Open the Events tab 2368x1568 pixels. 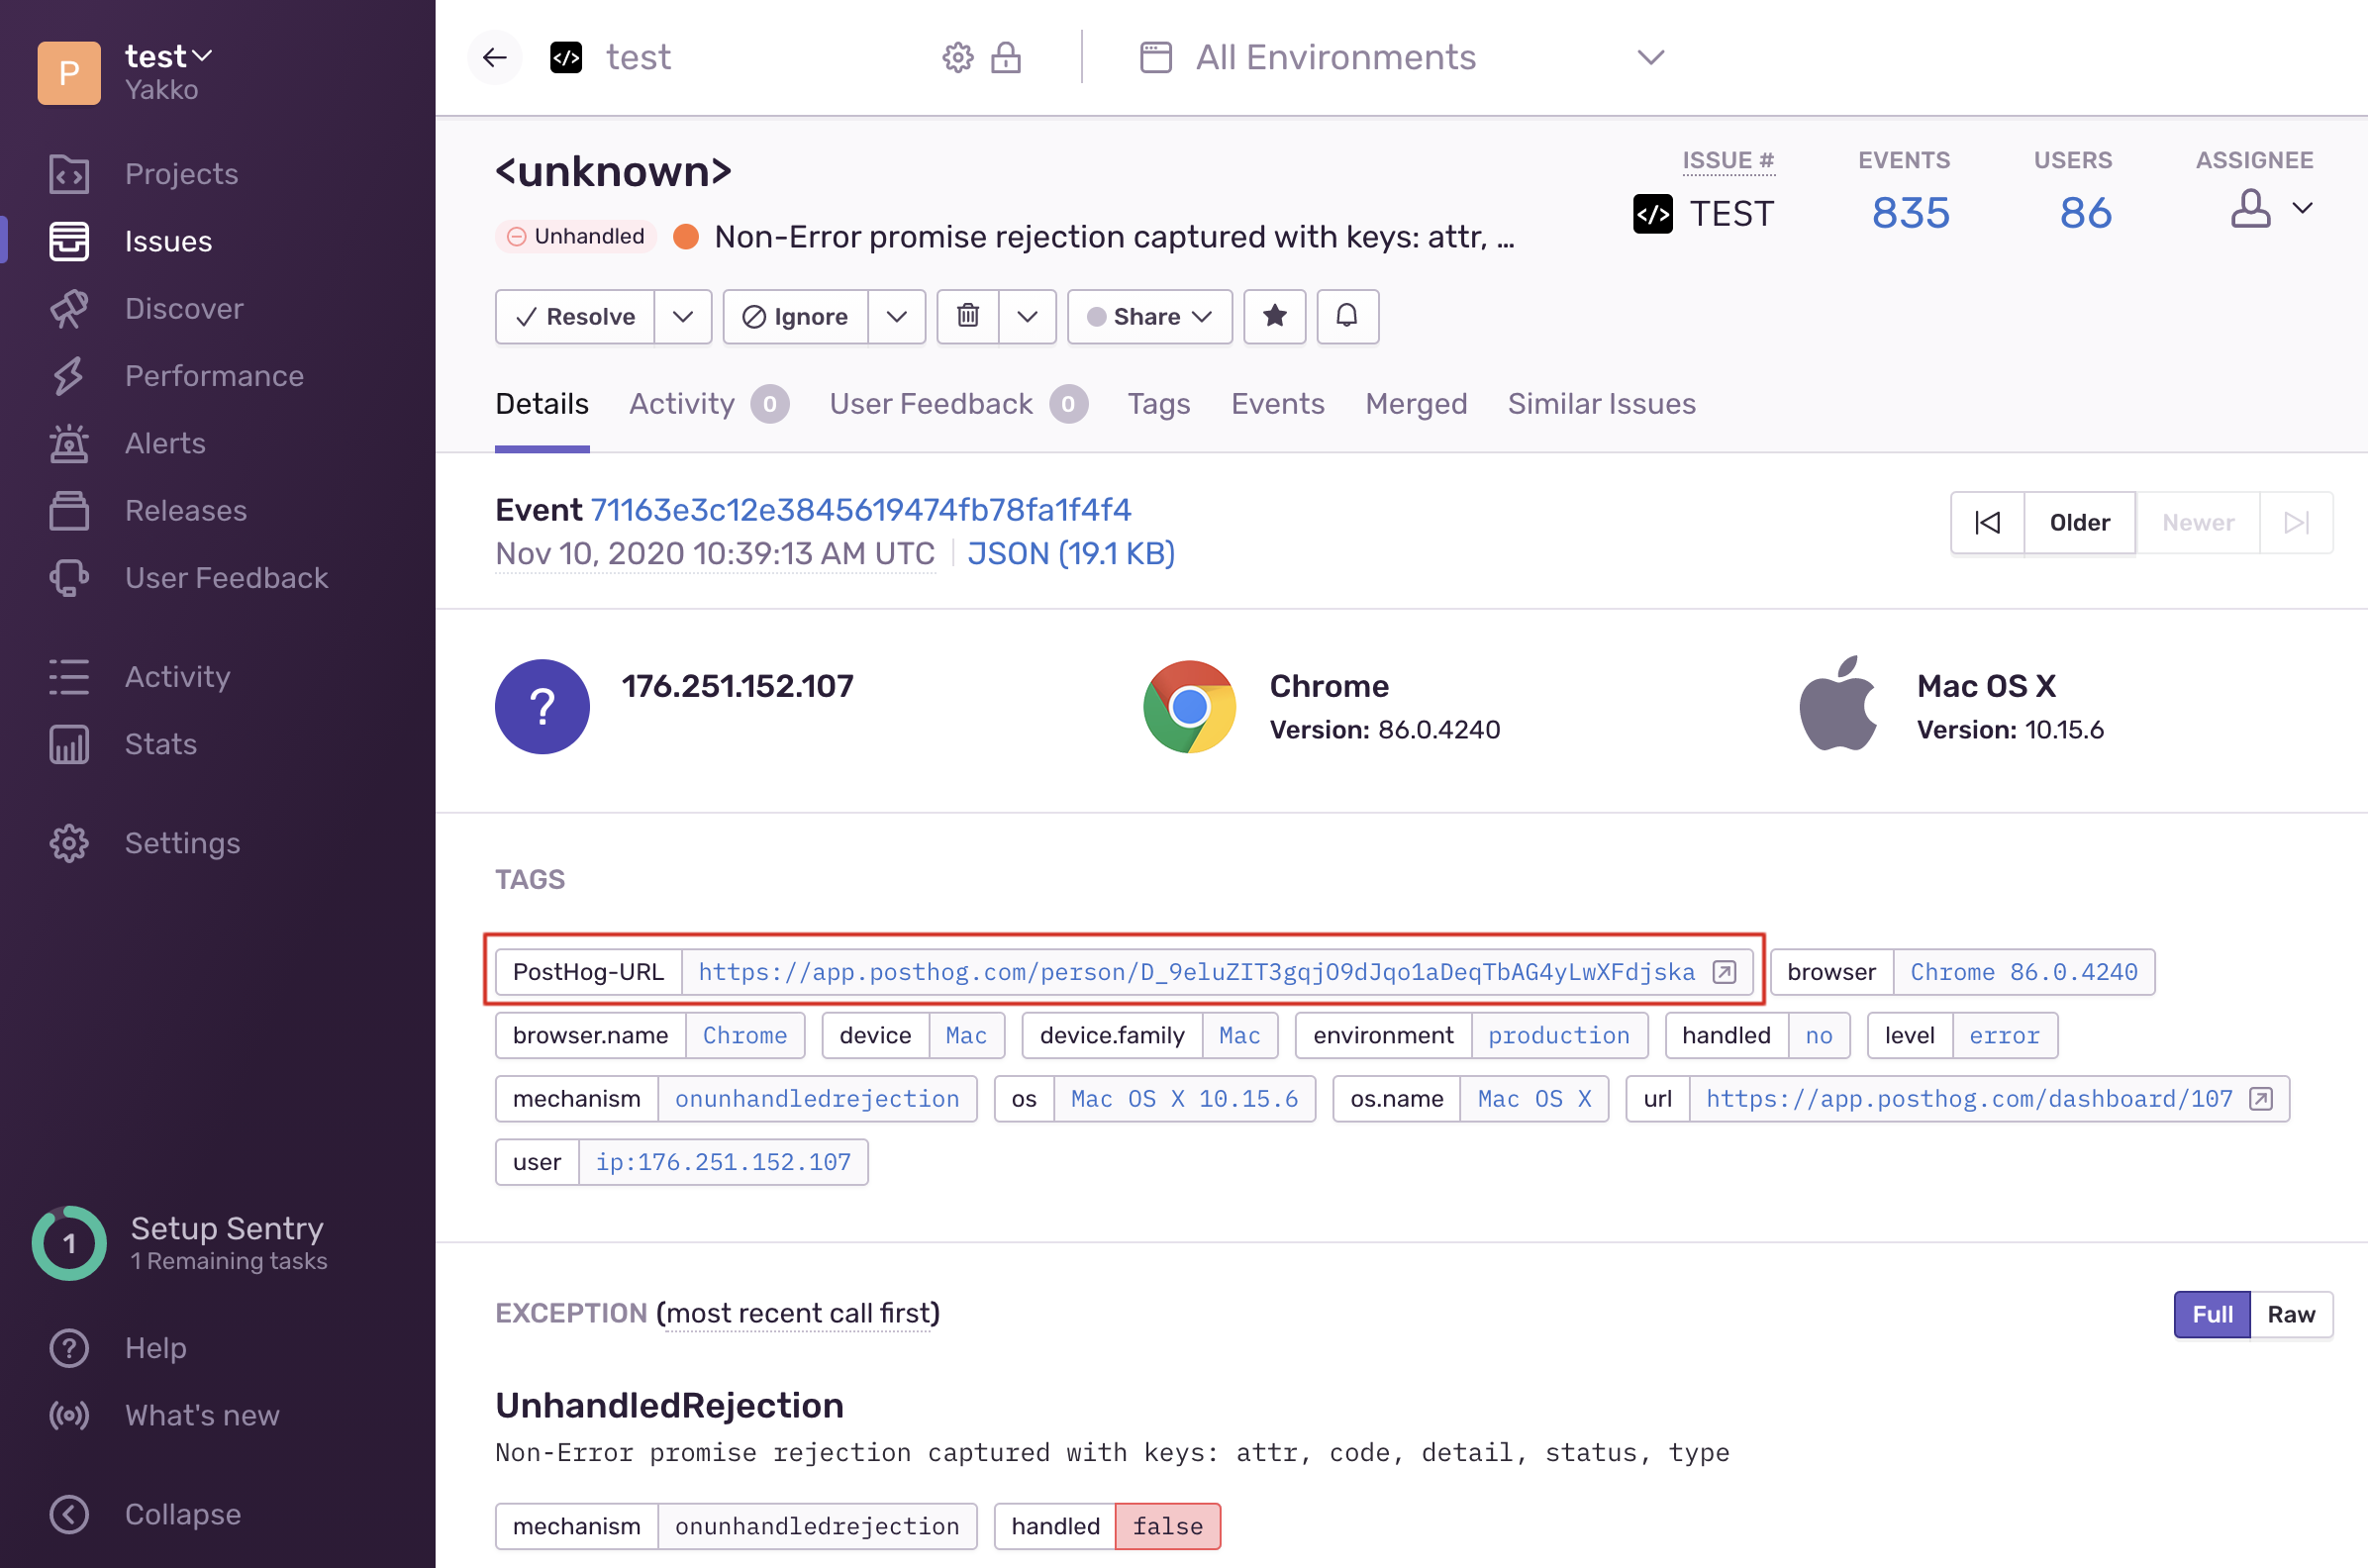click(1277, 404)
